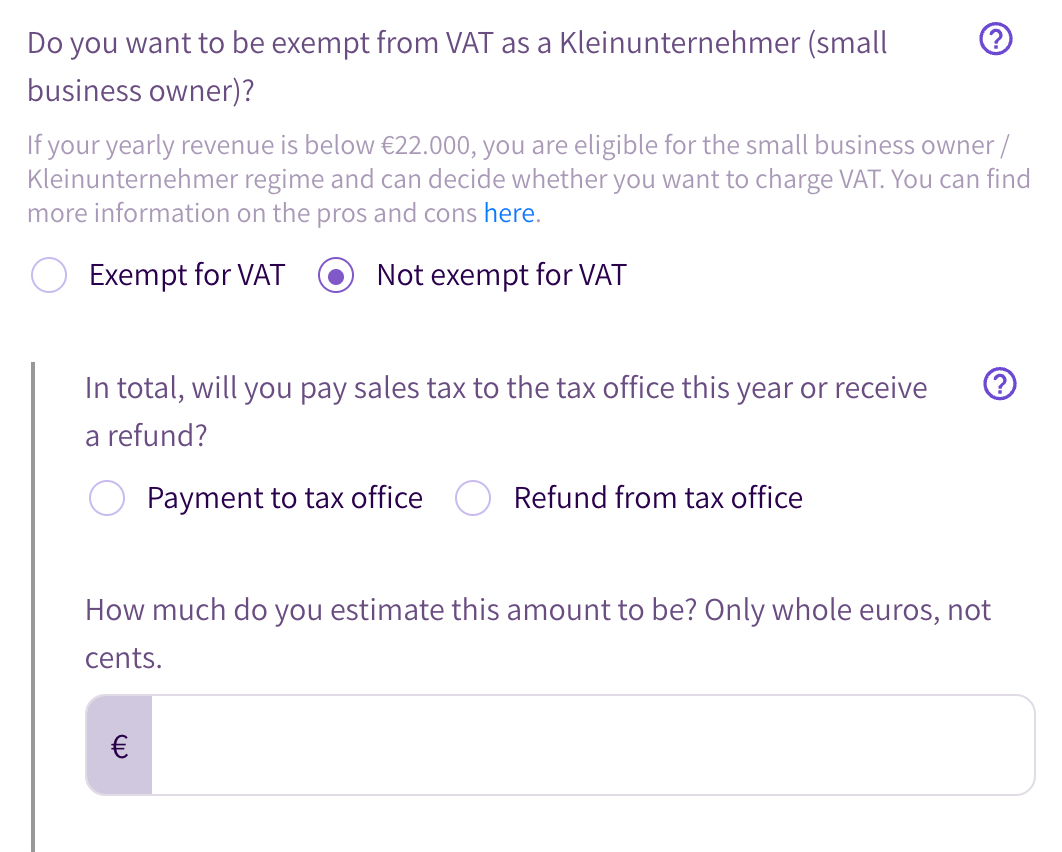
Task: Click the 'Not exempt for VAT' label text
Action: coord(501,276)
